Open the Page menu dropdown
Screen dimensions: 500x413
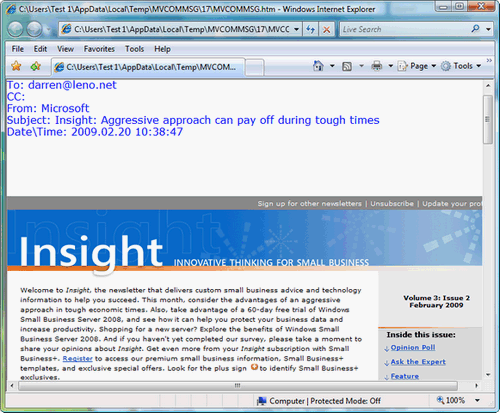click(x=417, y=66)
